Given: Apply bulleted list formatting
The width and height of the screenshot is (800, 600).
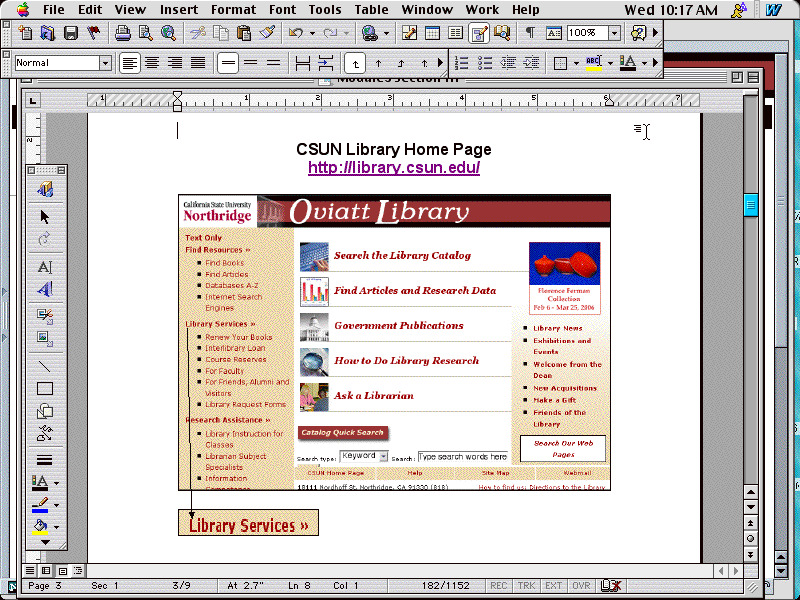Looking at the screenshot, I should point(485,63).
